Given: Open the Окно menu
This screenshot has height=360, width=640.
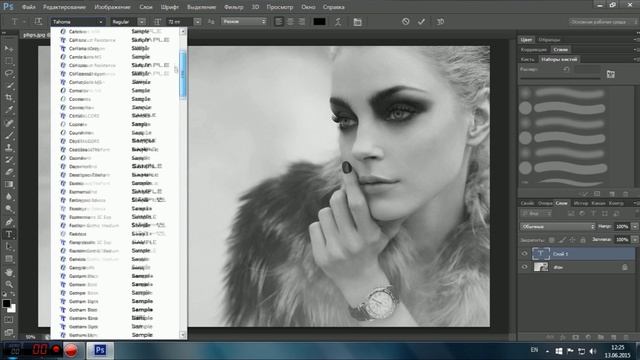Looking at the screenshot, I should tap(308, 7).
